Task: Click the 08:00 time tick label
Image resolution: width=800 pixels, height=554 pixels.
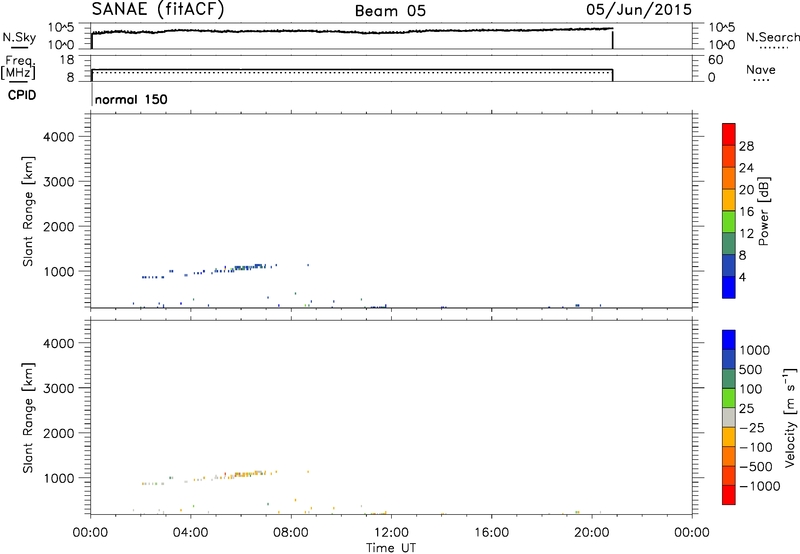Action: 291,533
